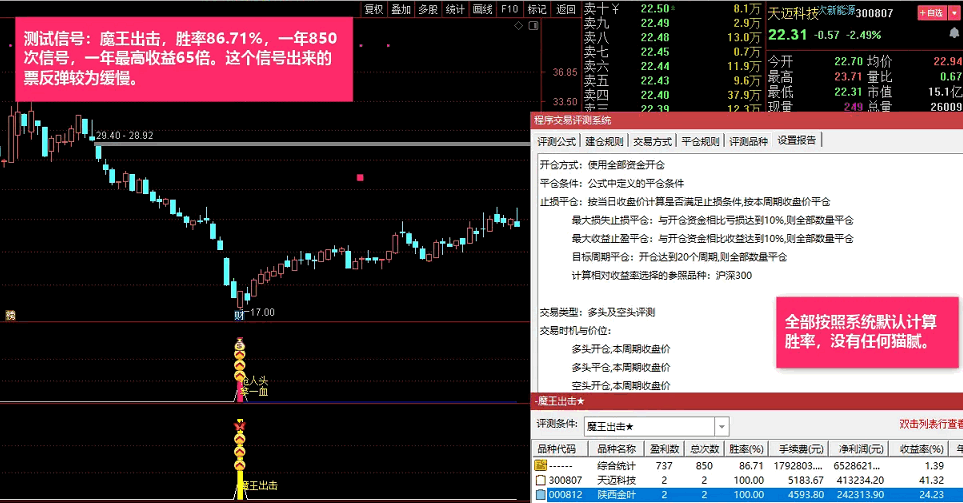The height and width of the screenshot is (503, 963).
Task: Click the diamond icon above the chart
Action: pos(519,25)
